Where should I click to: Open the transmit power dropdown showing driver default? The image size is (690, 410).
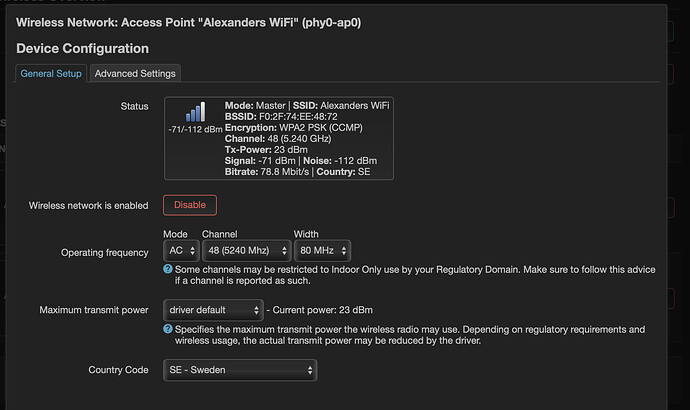pos(213,310)
